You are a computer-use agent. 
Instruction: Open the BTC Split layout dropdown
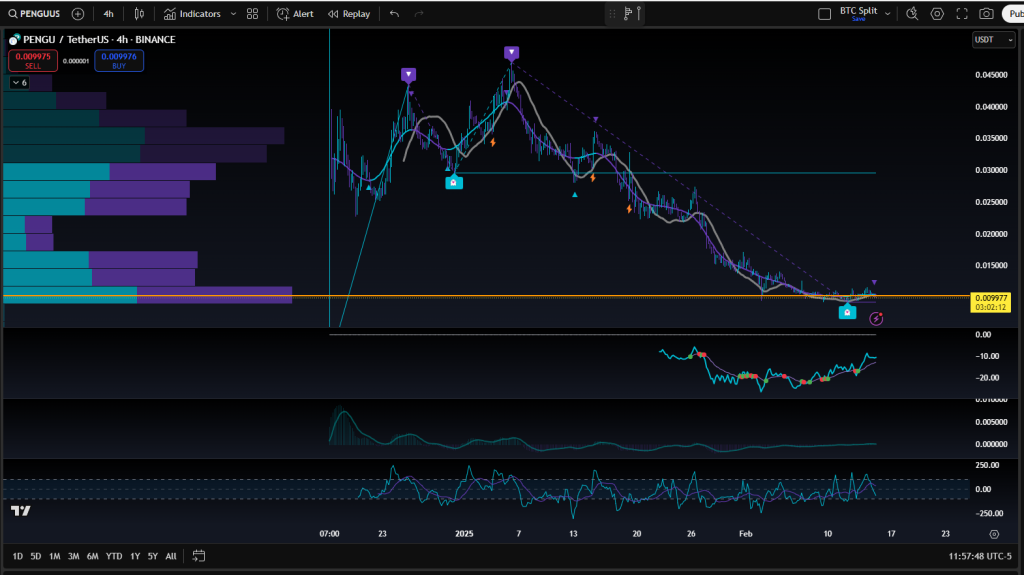pyautogui.click(x=888, y=14)
